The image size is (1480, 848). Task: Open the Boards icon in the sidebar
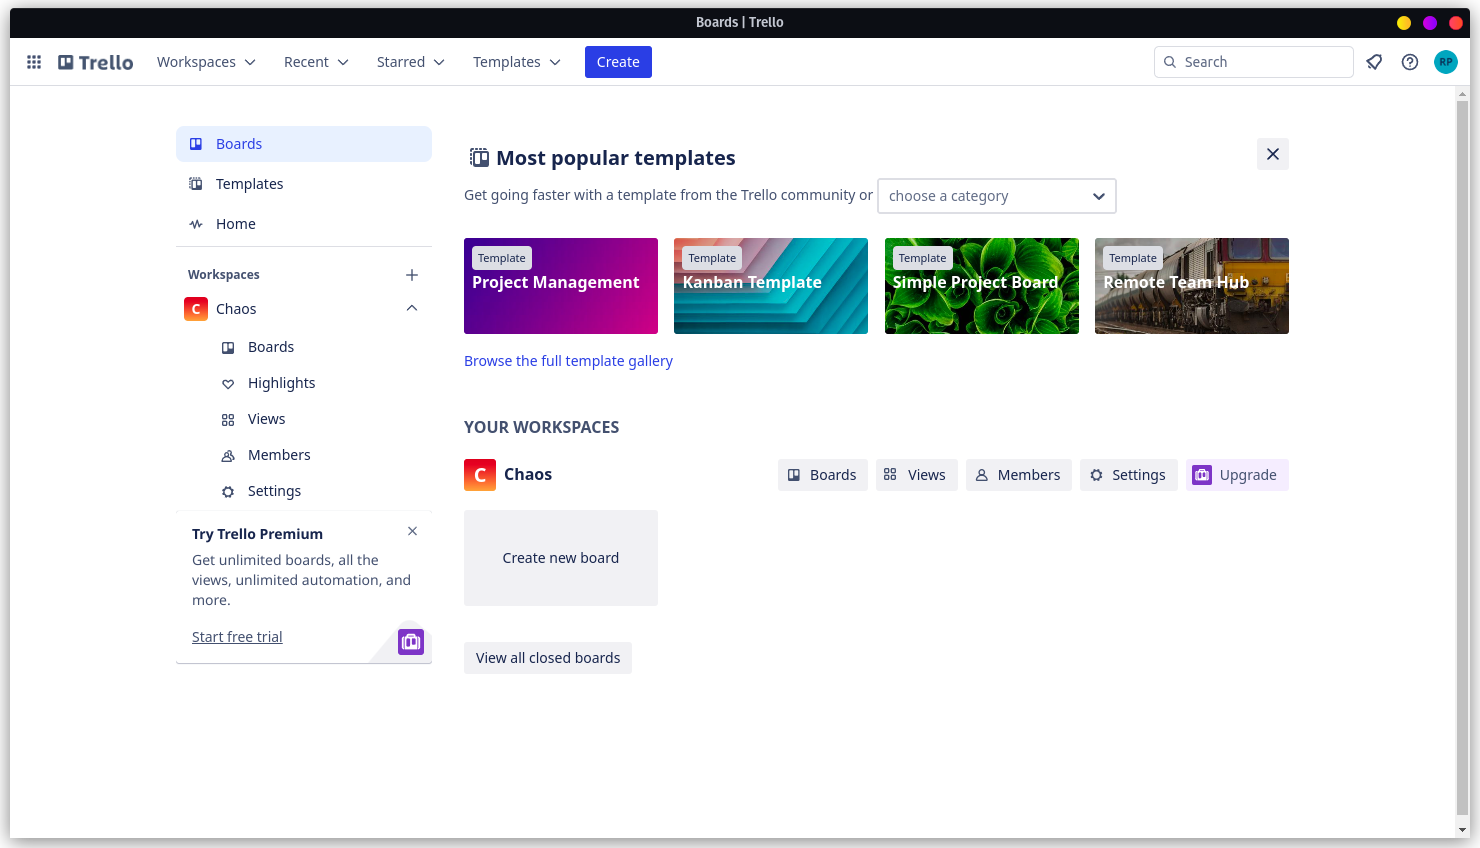click(196, 143)
